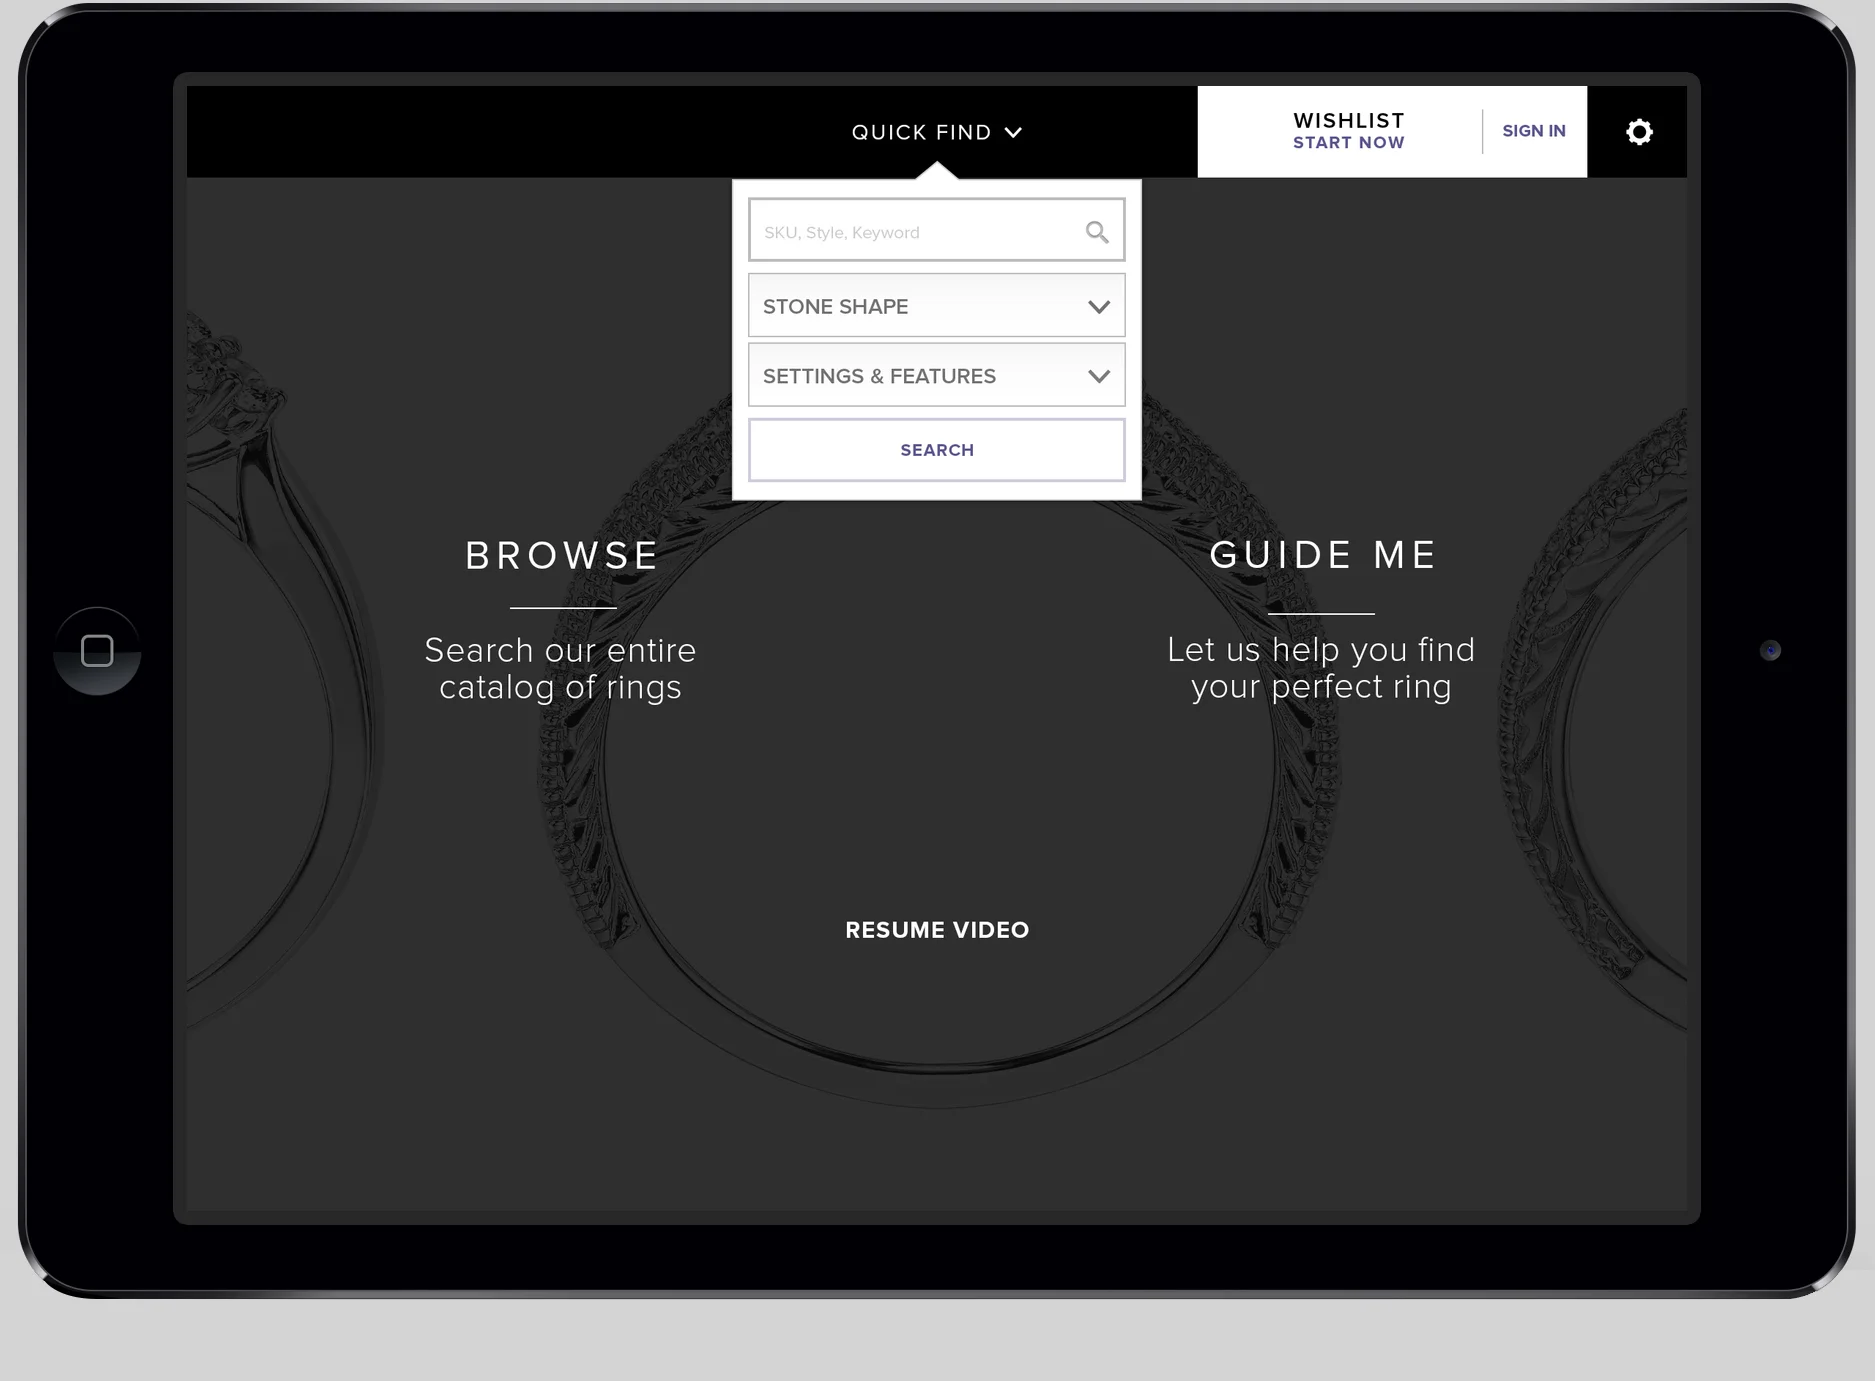
Task: Open the Wishlist Start Now section
Action: tap(1348, 131)
